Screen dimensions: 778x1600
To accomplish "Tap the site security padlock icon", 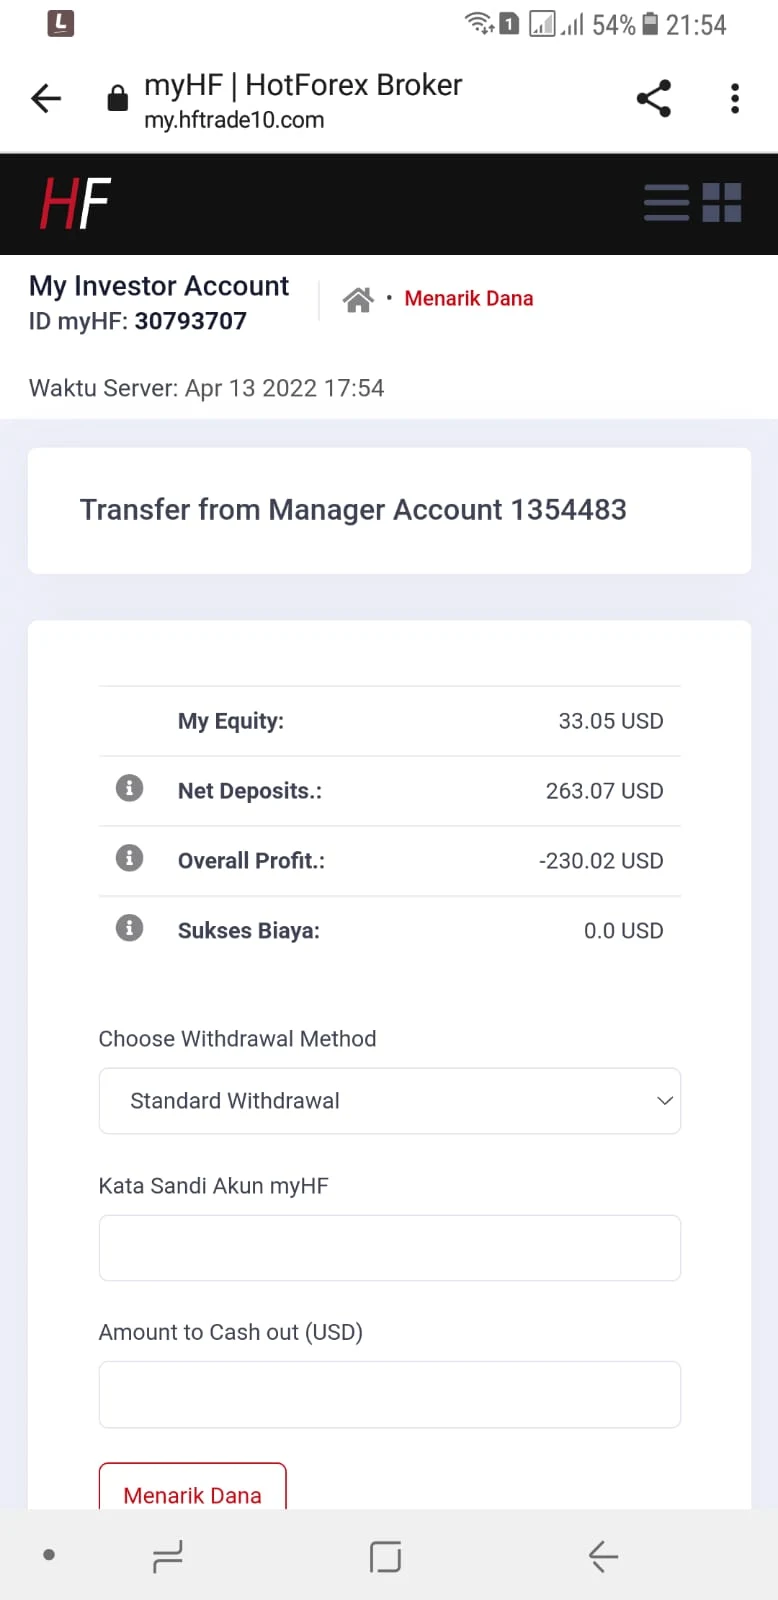I will click(x=117, y=98).
